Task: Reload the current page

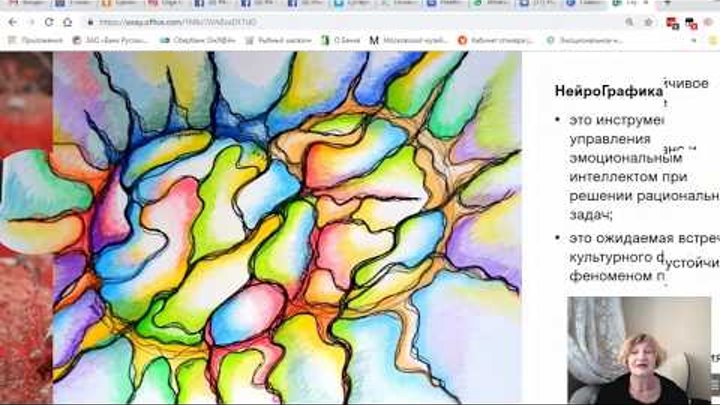Action: (49, 21)
